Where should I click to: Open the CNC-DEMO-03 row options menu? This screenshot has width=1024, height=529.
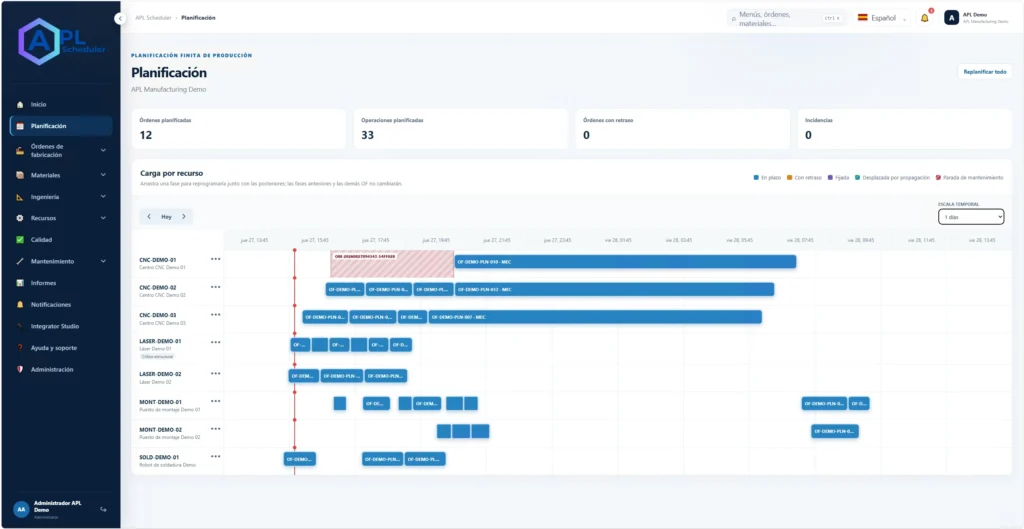point(216,314)
